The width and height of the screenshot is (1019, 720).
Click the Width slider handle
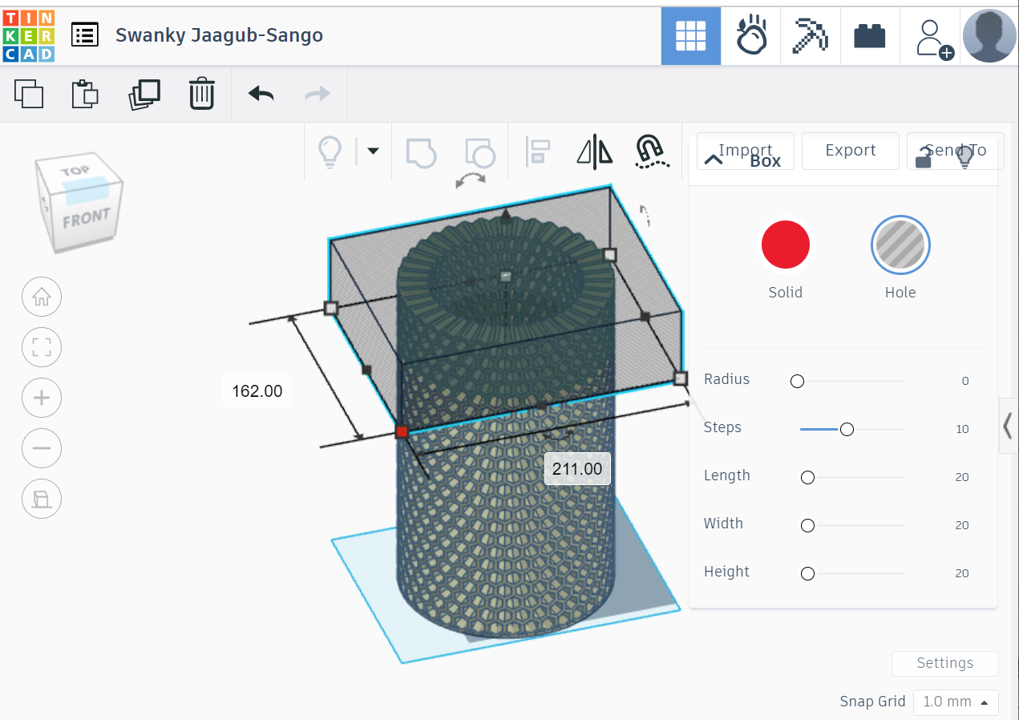pos(807,526)
